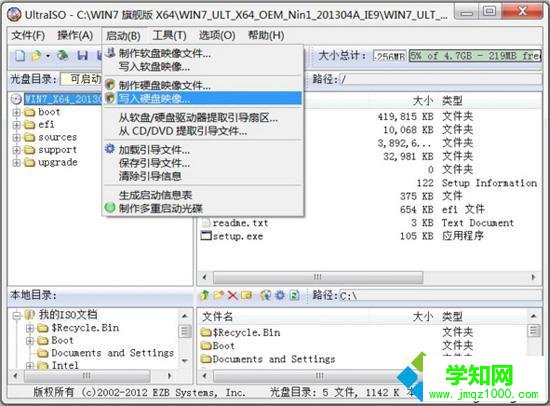This screenshot has height=406, width=550.
Task: Click the $Recycle.Bin folder icon in local file list
Action: [206, 332]
